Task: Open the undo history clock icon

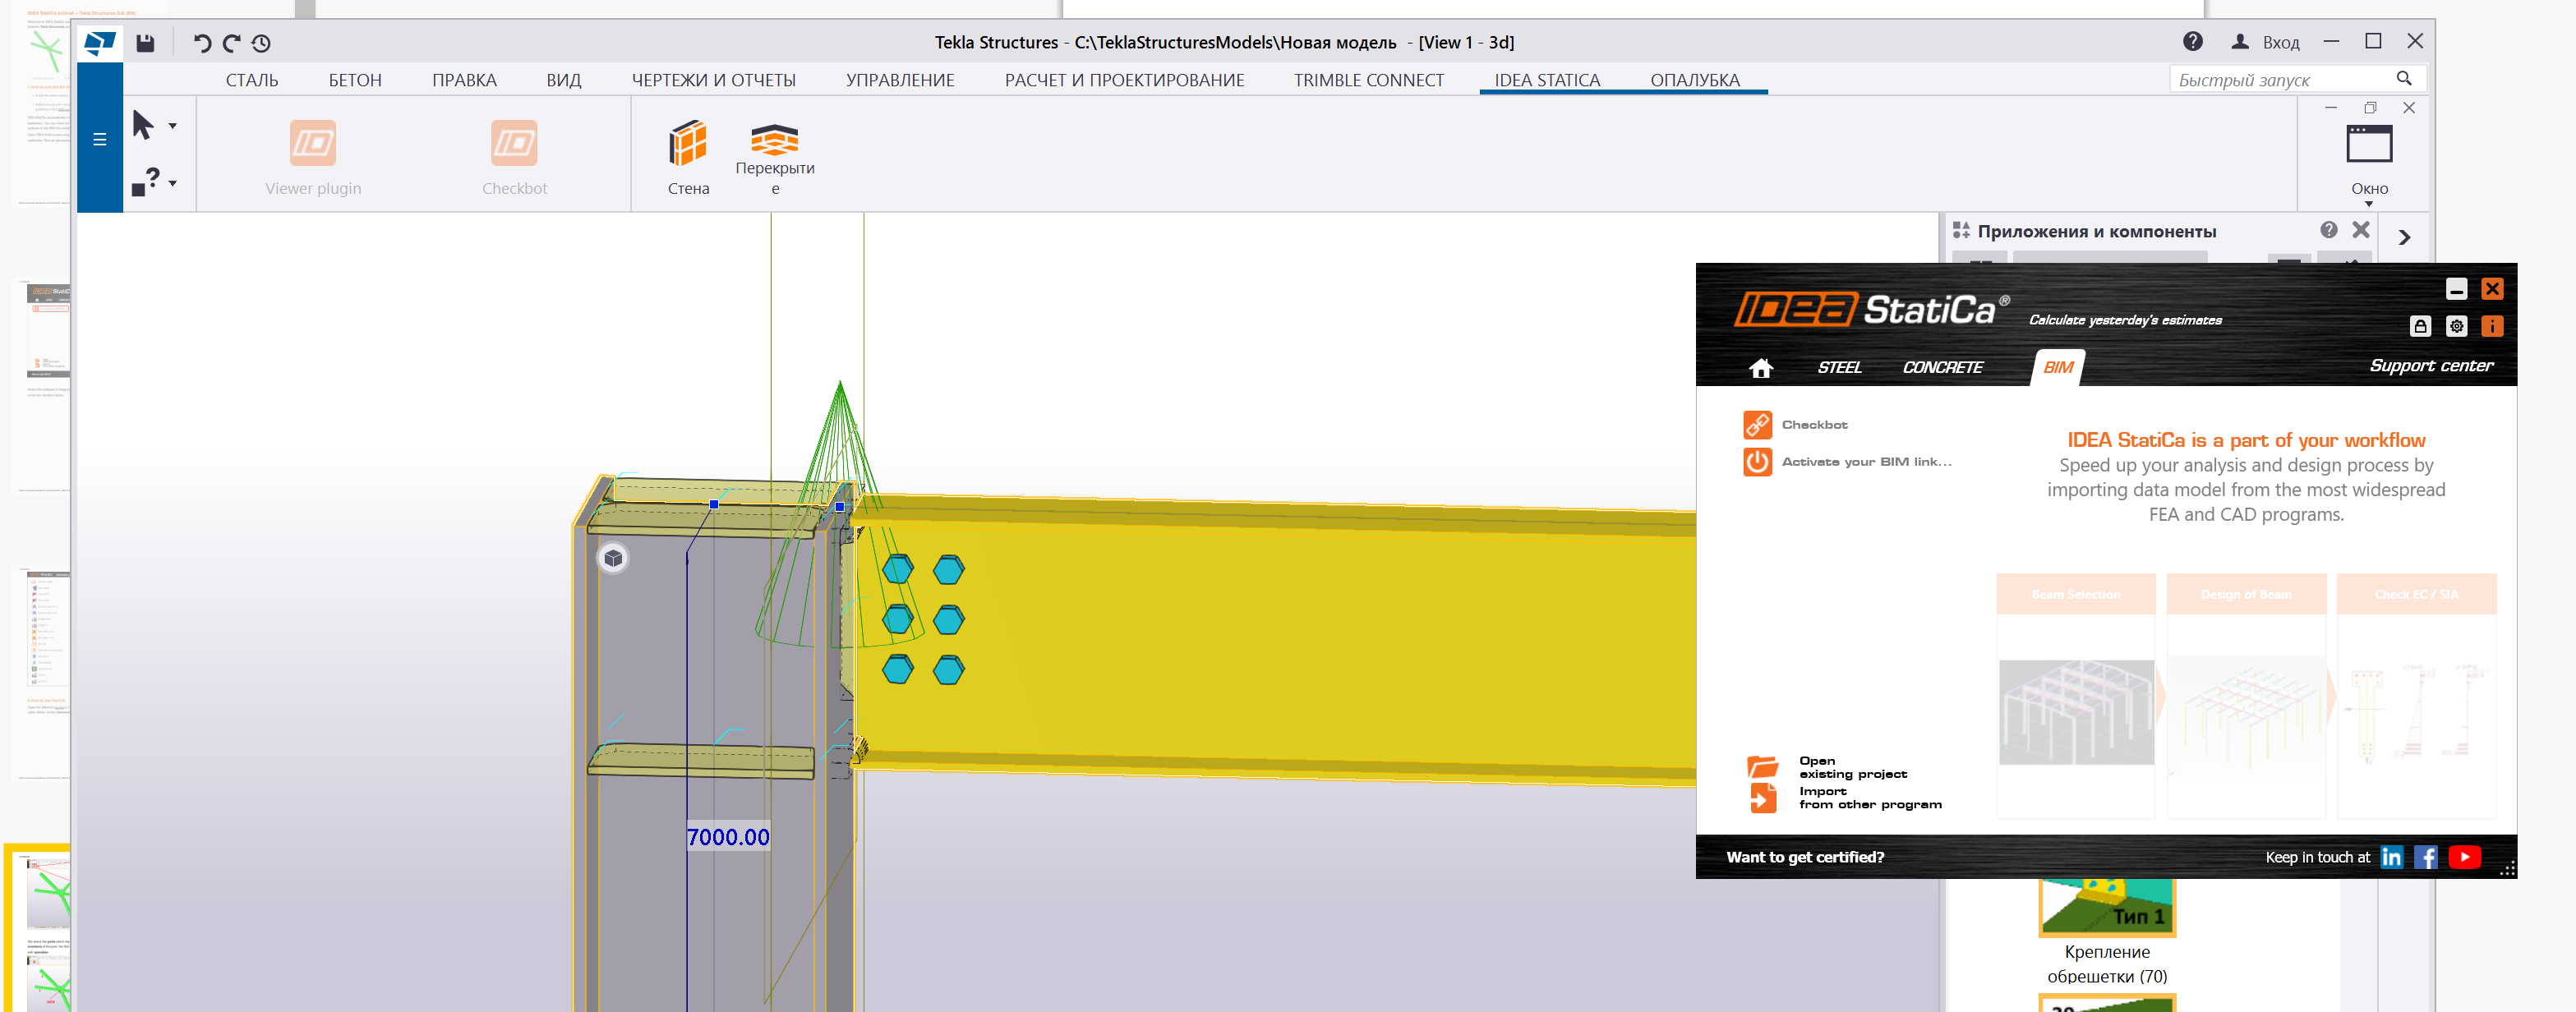Action: [261, 43]
